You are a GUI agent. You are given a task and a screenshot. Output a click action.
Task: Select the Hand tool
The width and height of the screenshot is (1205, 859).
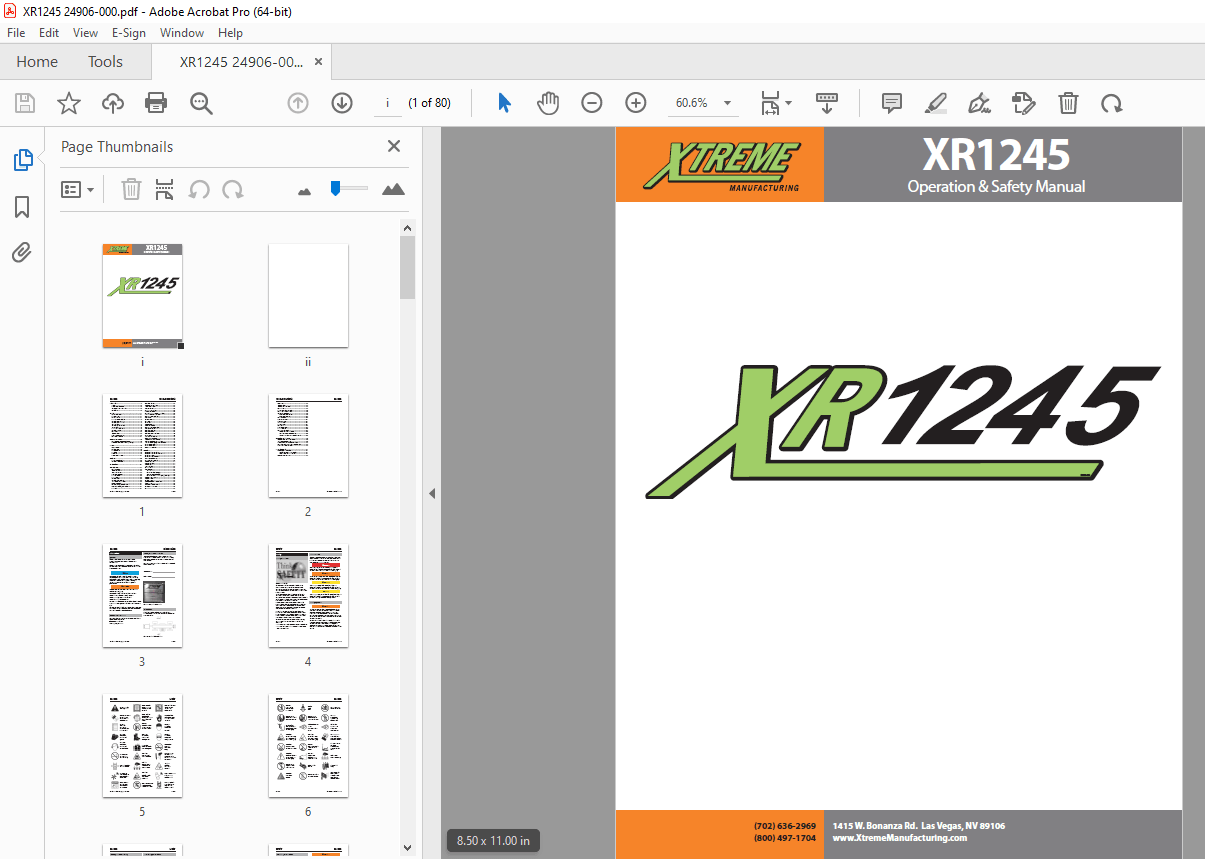[x=548, y=103]
